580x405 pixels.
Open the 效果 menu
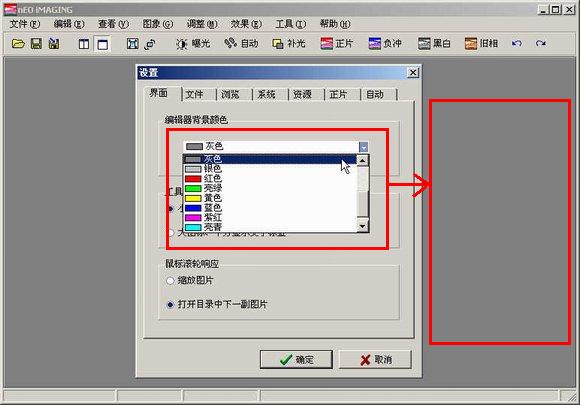(x=246, y=24)
